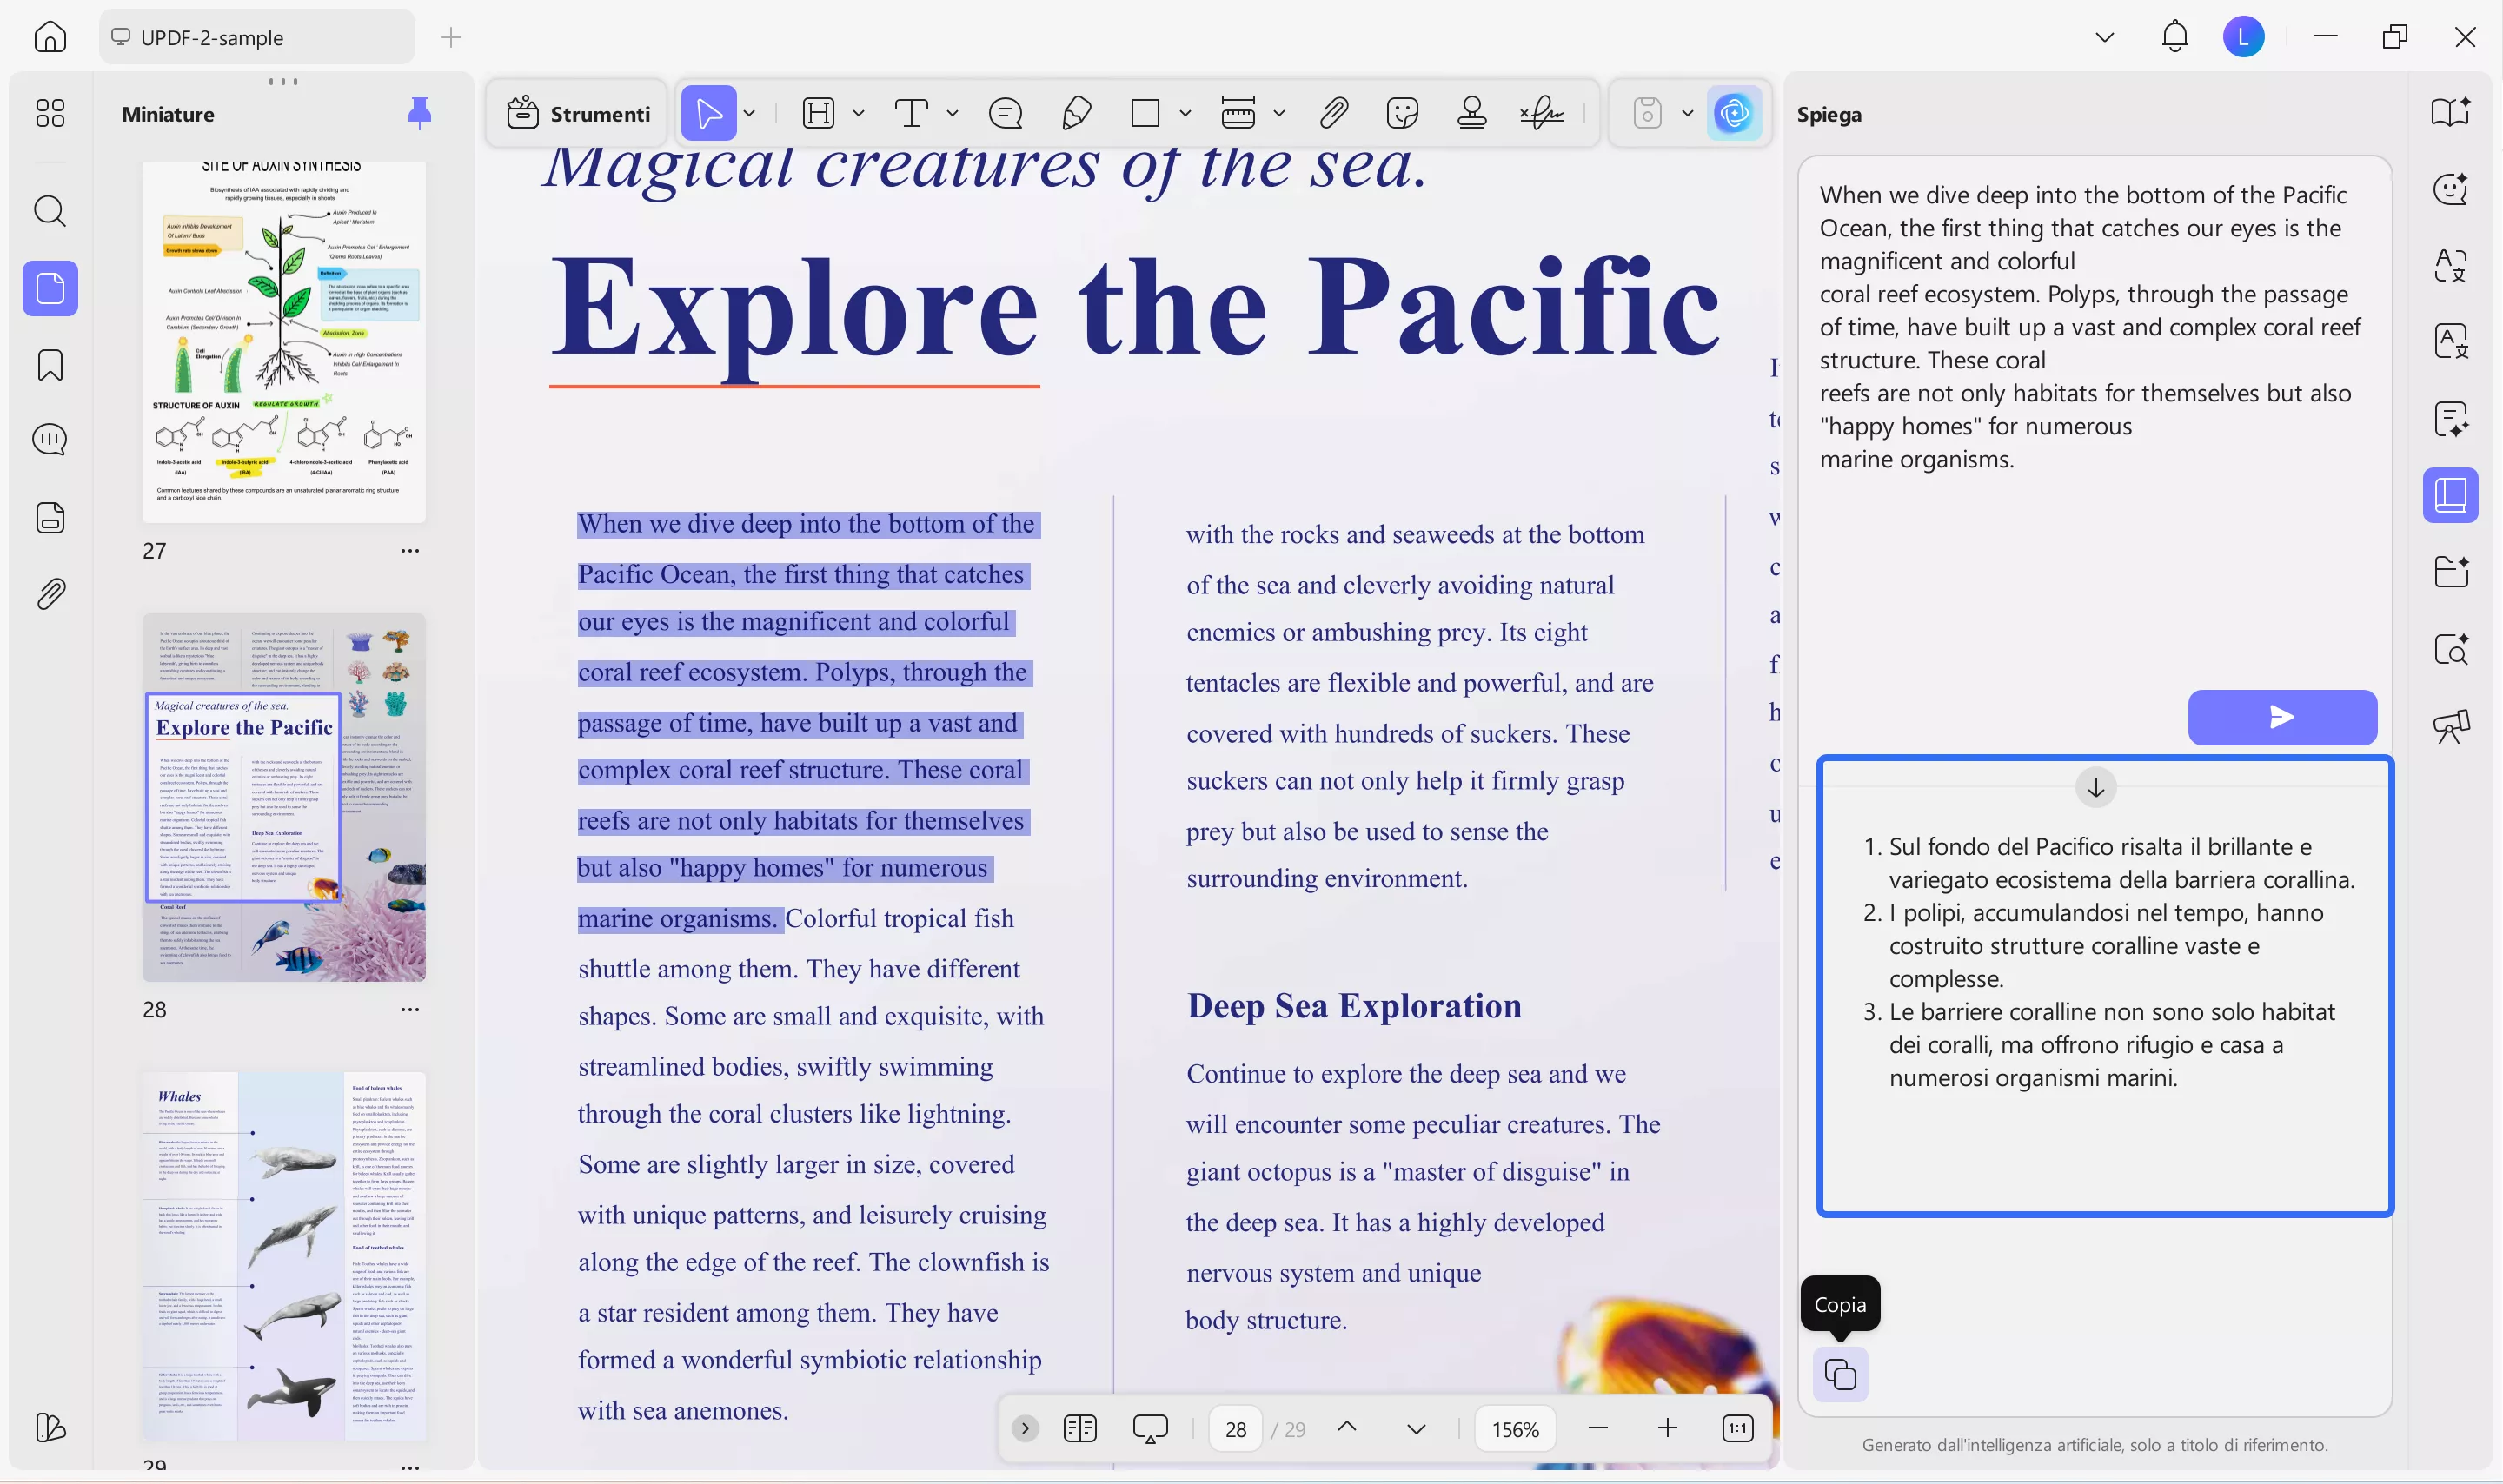Open page 28 thumbnail options menu
2503x1484 pixels.
(410, 1009)
